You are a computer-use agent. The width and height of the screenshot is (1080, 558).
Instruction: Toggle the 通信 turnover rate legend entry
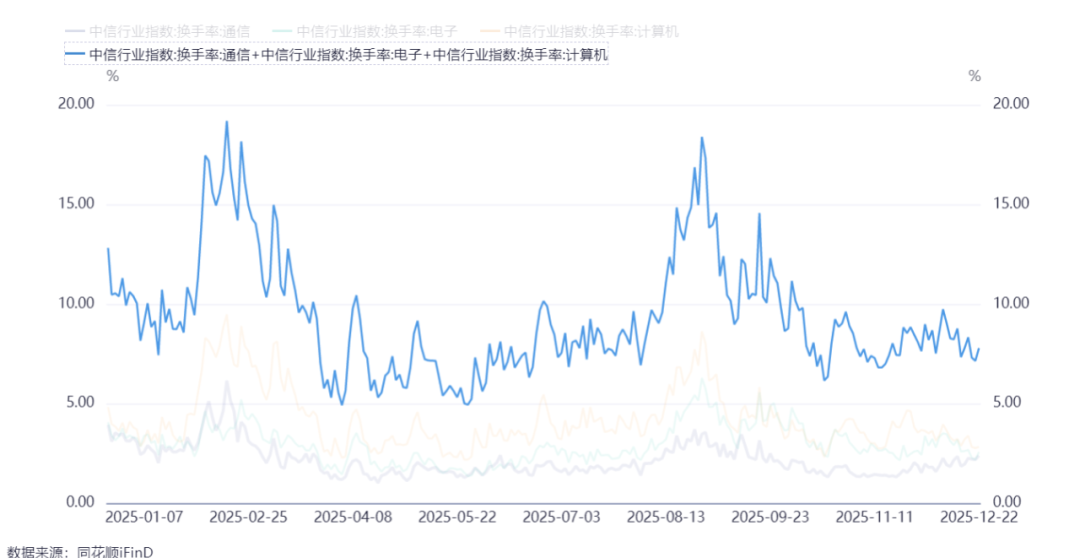pos(158,32)
